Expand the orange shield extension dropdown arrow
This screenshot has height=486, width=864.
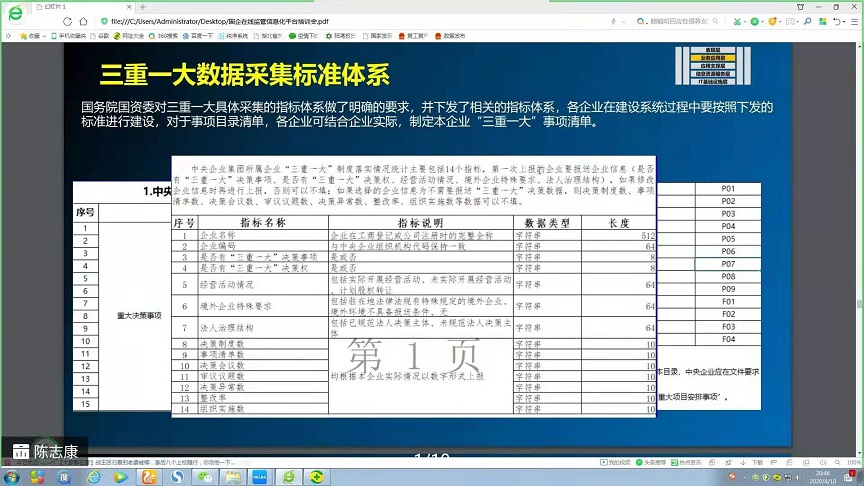point(780,21)
